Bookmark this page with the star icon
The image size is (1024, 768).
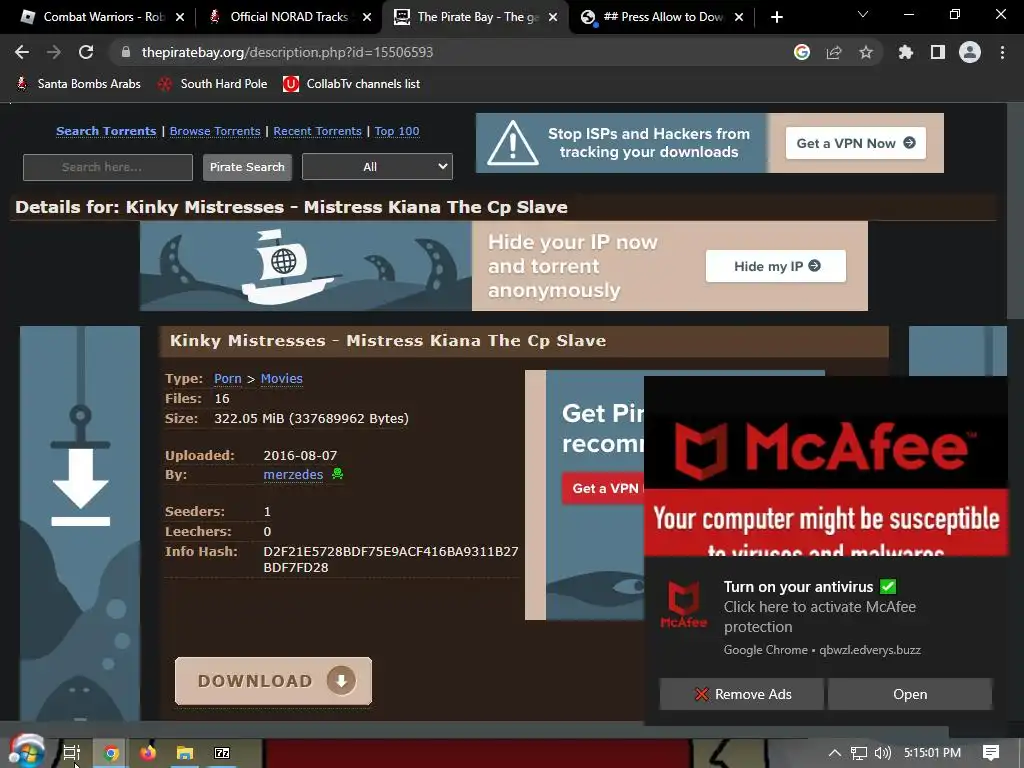[x=866, y=52]
